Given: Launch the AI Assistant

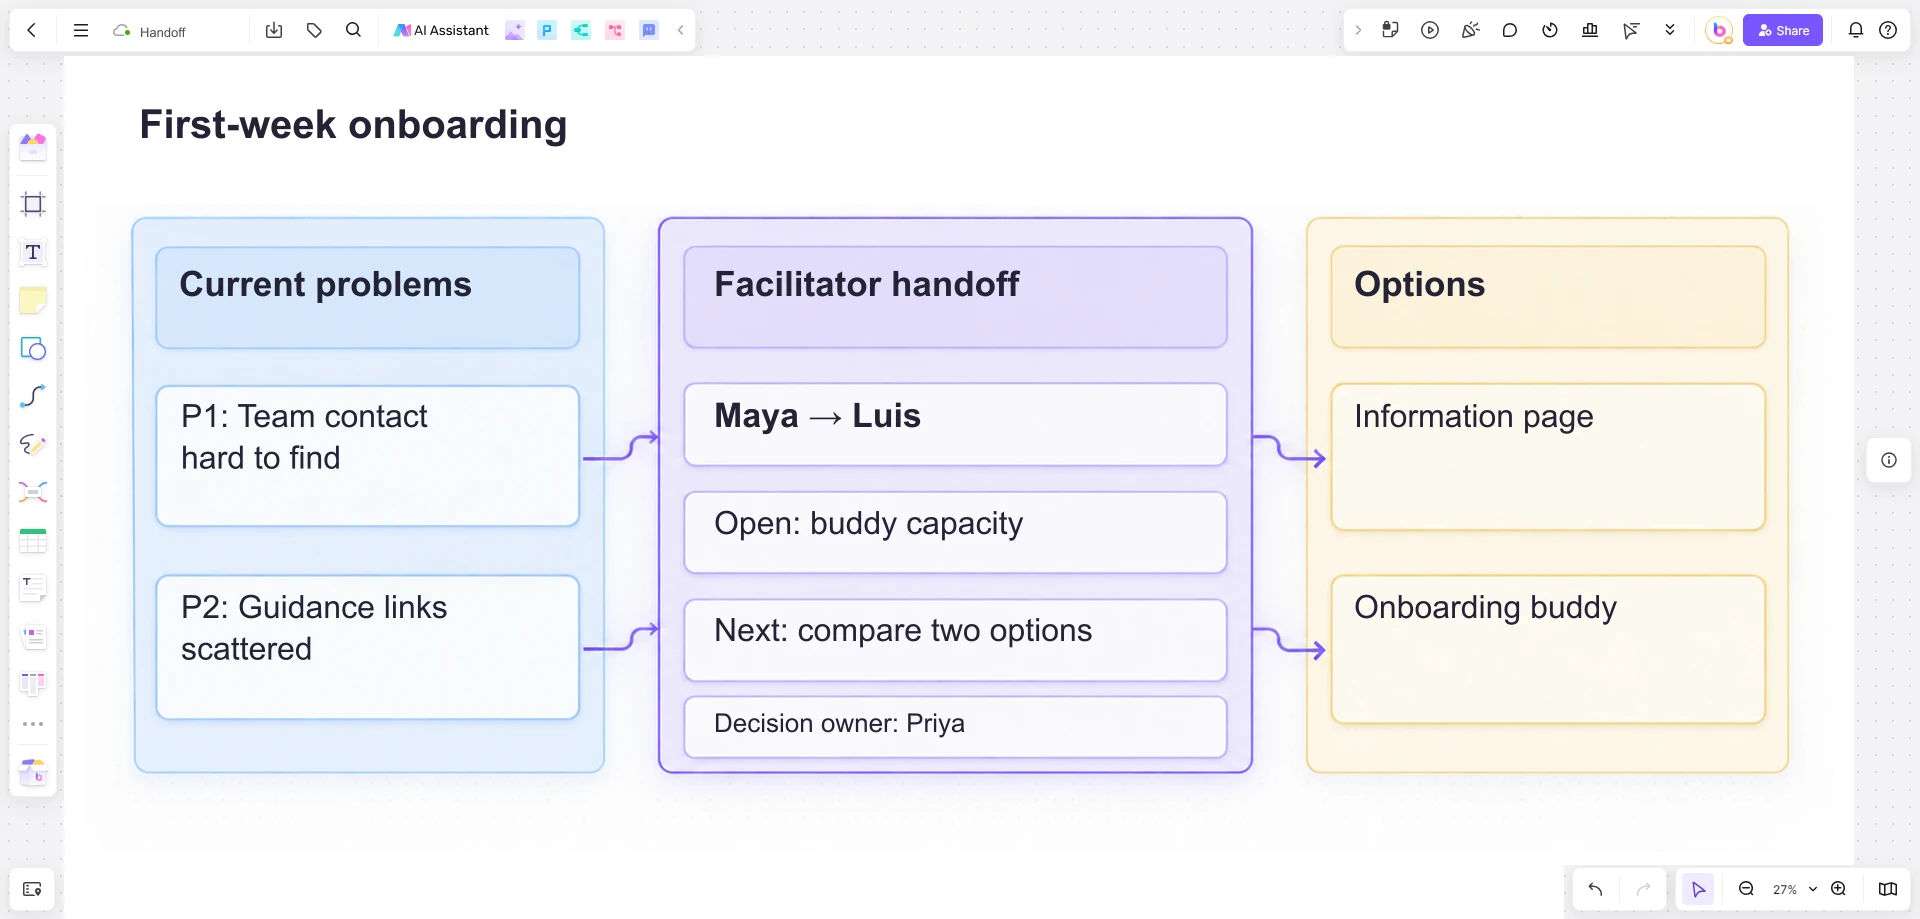Looking at the screenshot, I should [441, 30].
